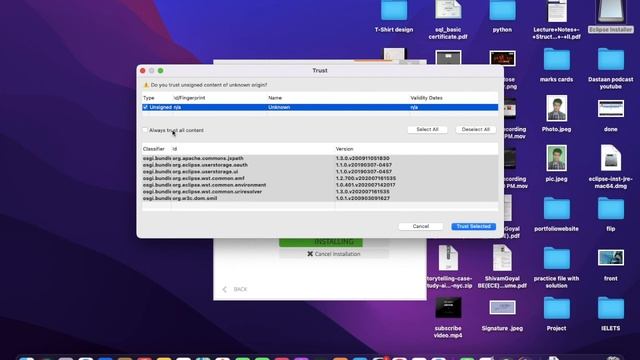Open the portfoliowebsite folder
640x360 pixels.
coord(557,209)
